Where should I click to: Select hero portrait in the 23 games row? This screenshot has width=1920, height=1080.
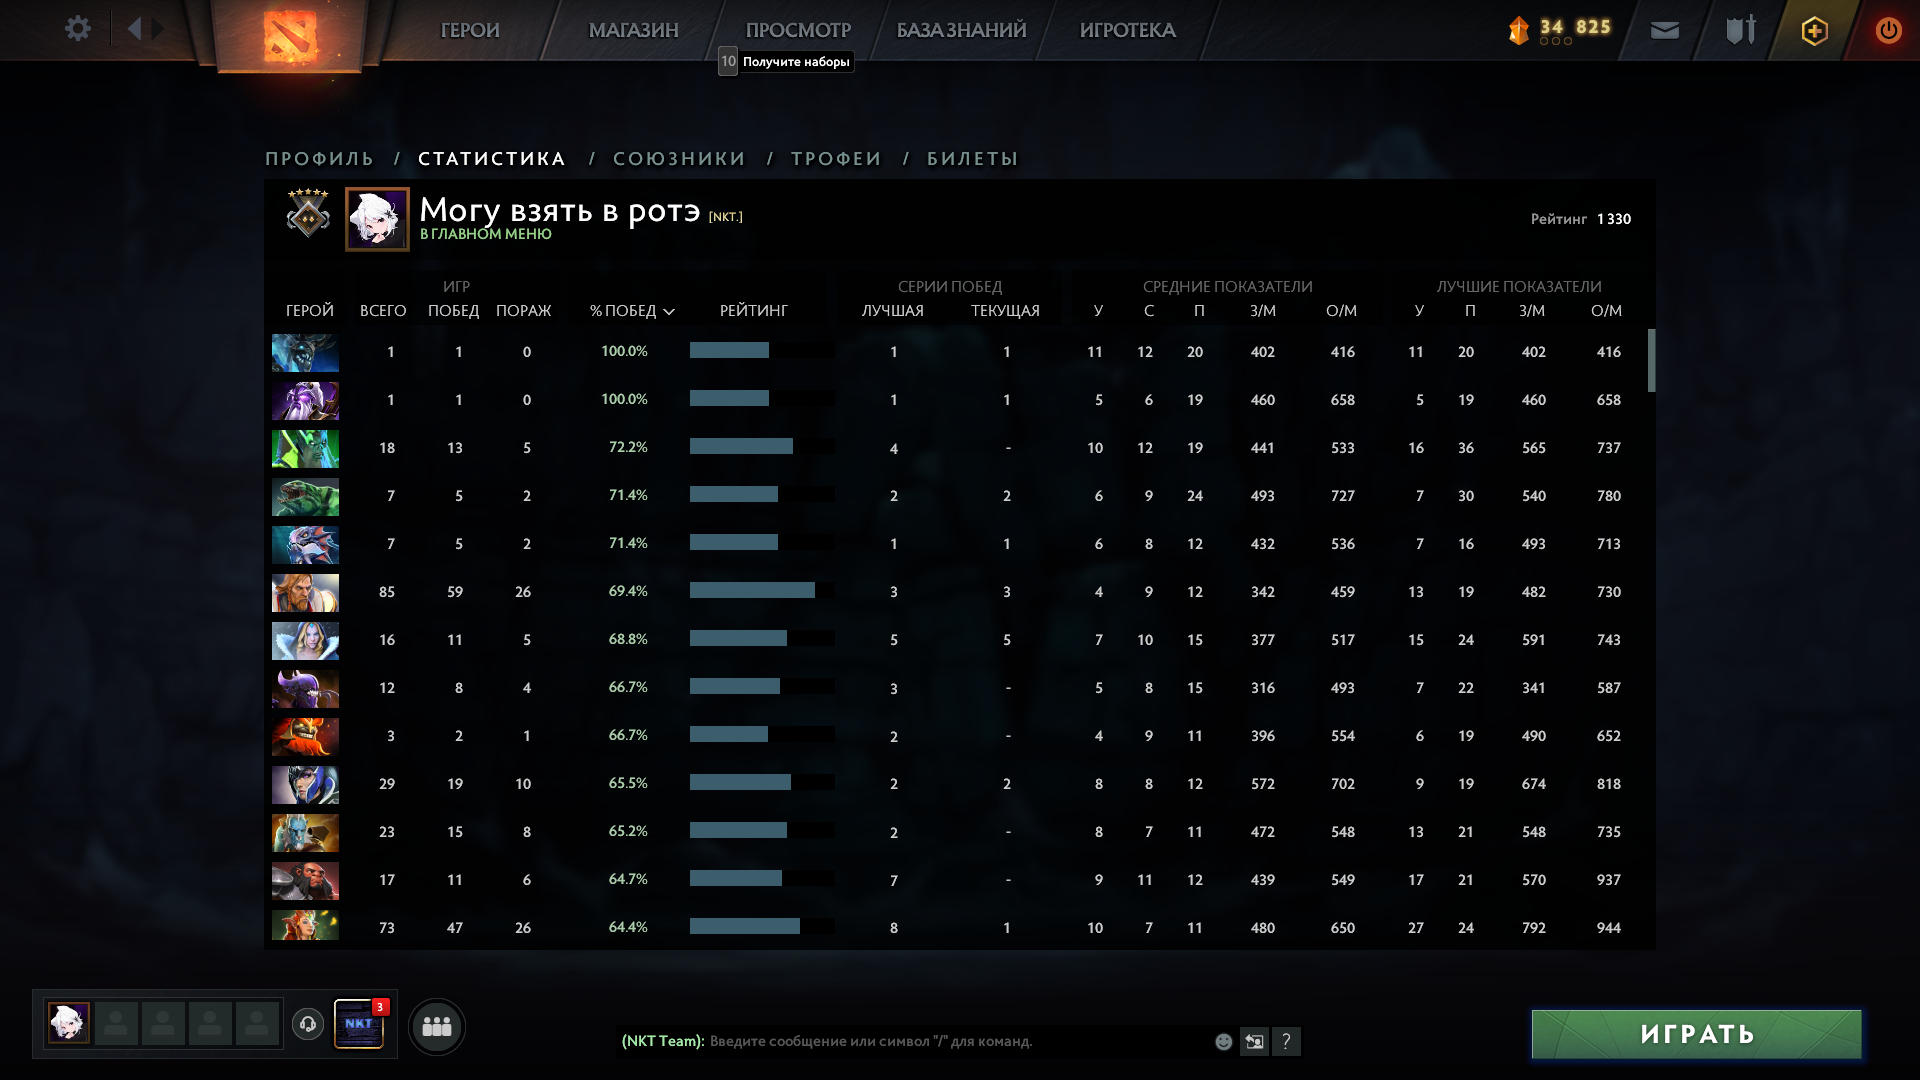coord(305,832)
